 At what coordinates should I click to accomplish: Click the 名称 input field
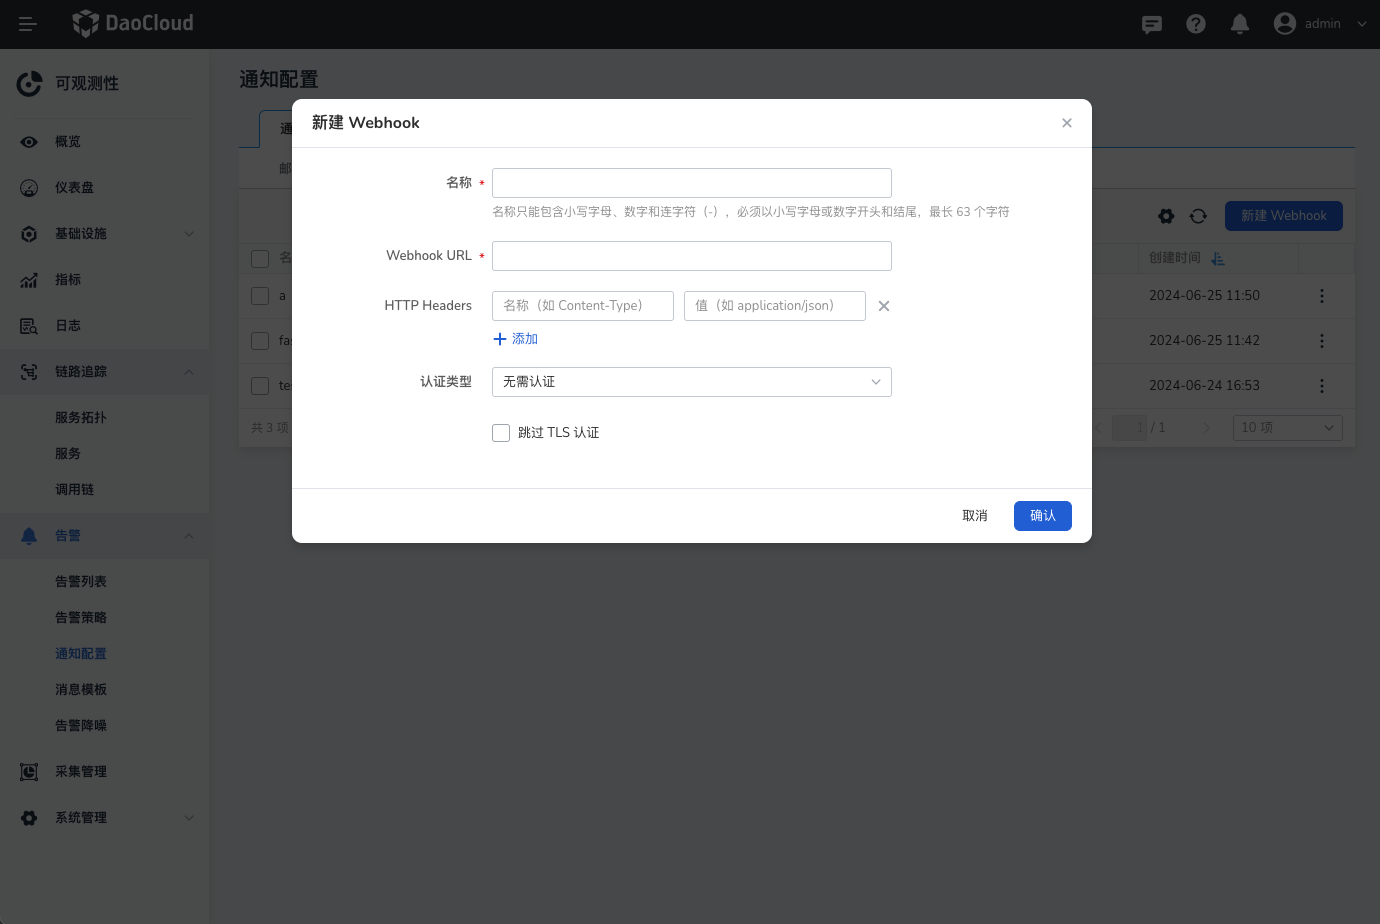(x=691, y=182)
